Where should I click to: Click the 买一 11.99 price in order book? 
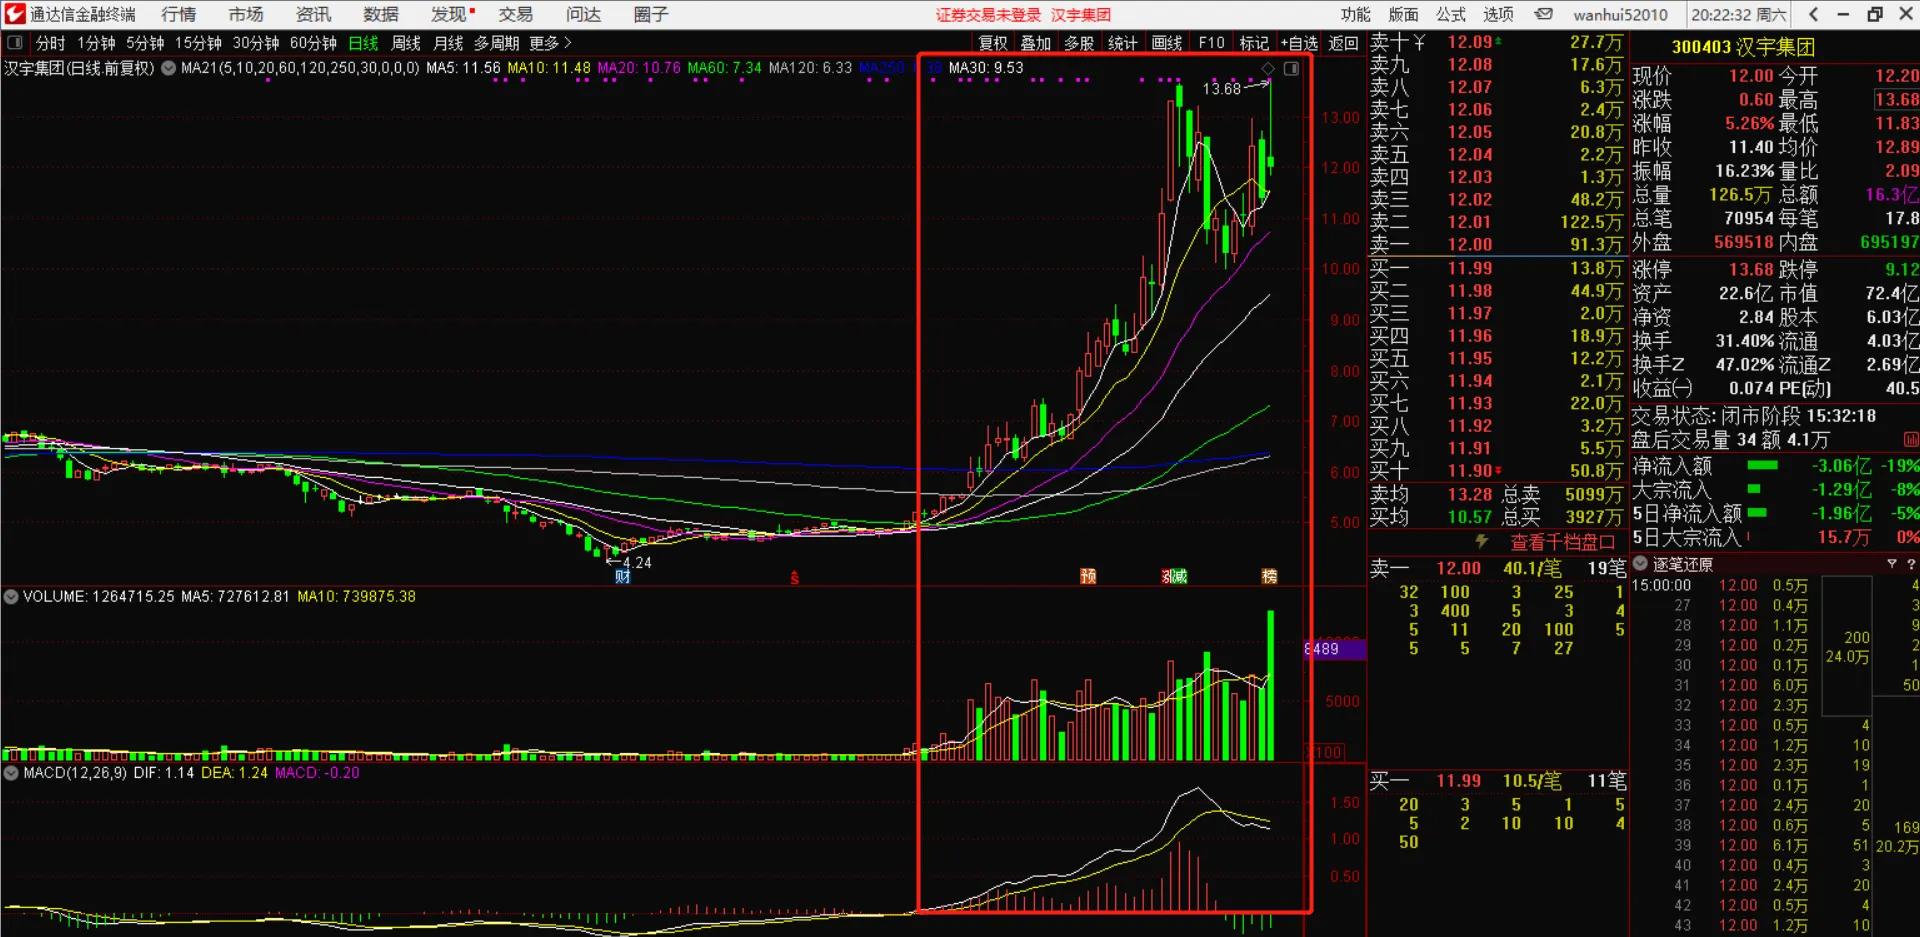[1470, 268]
